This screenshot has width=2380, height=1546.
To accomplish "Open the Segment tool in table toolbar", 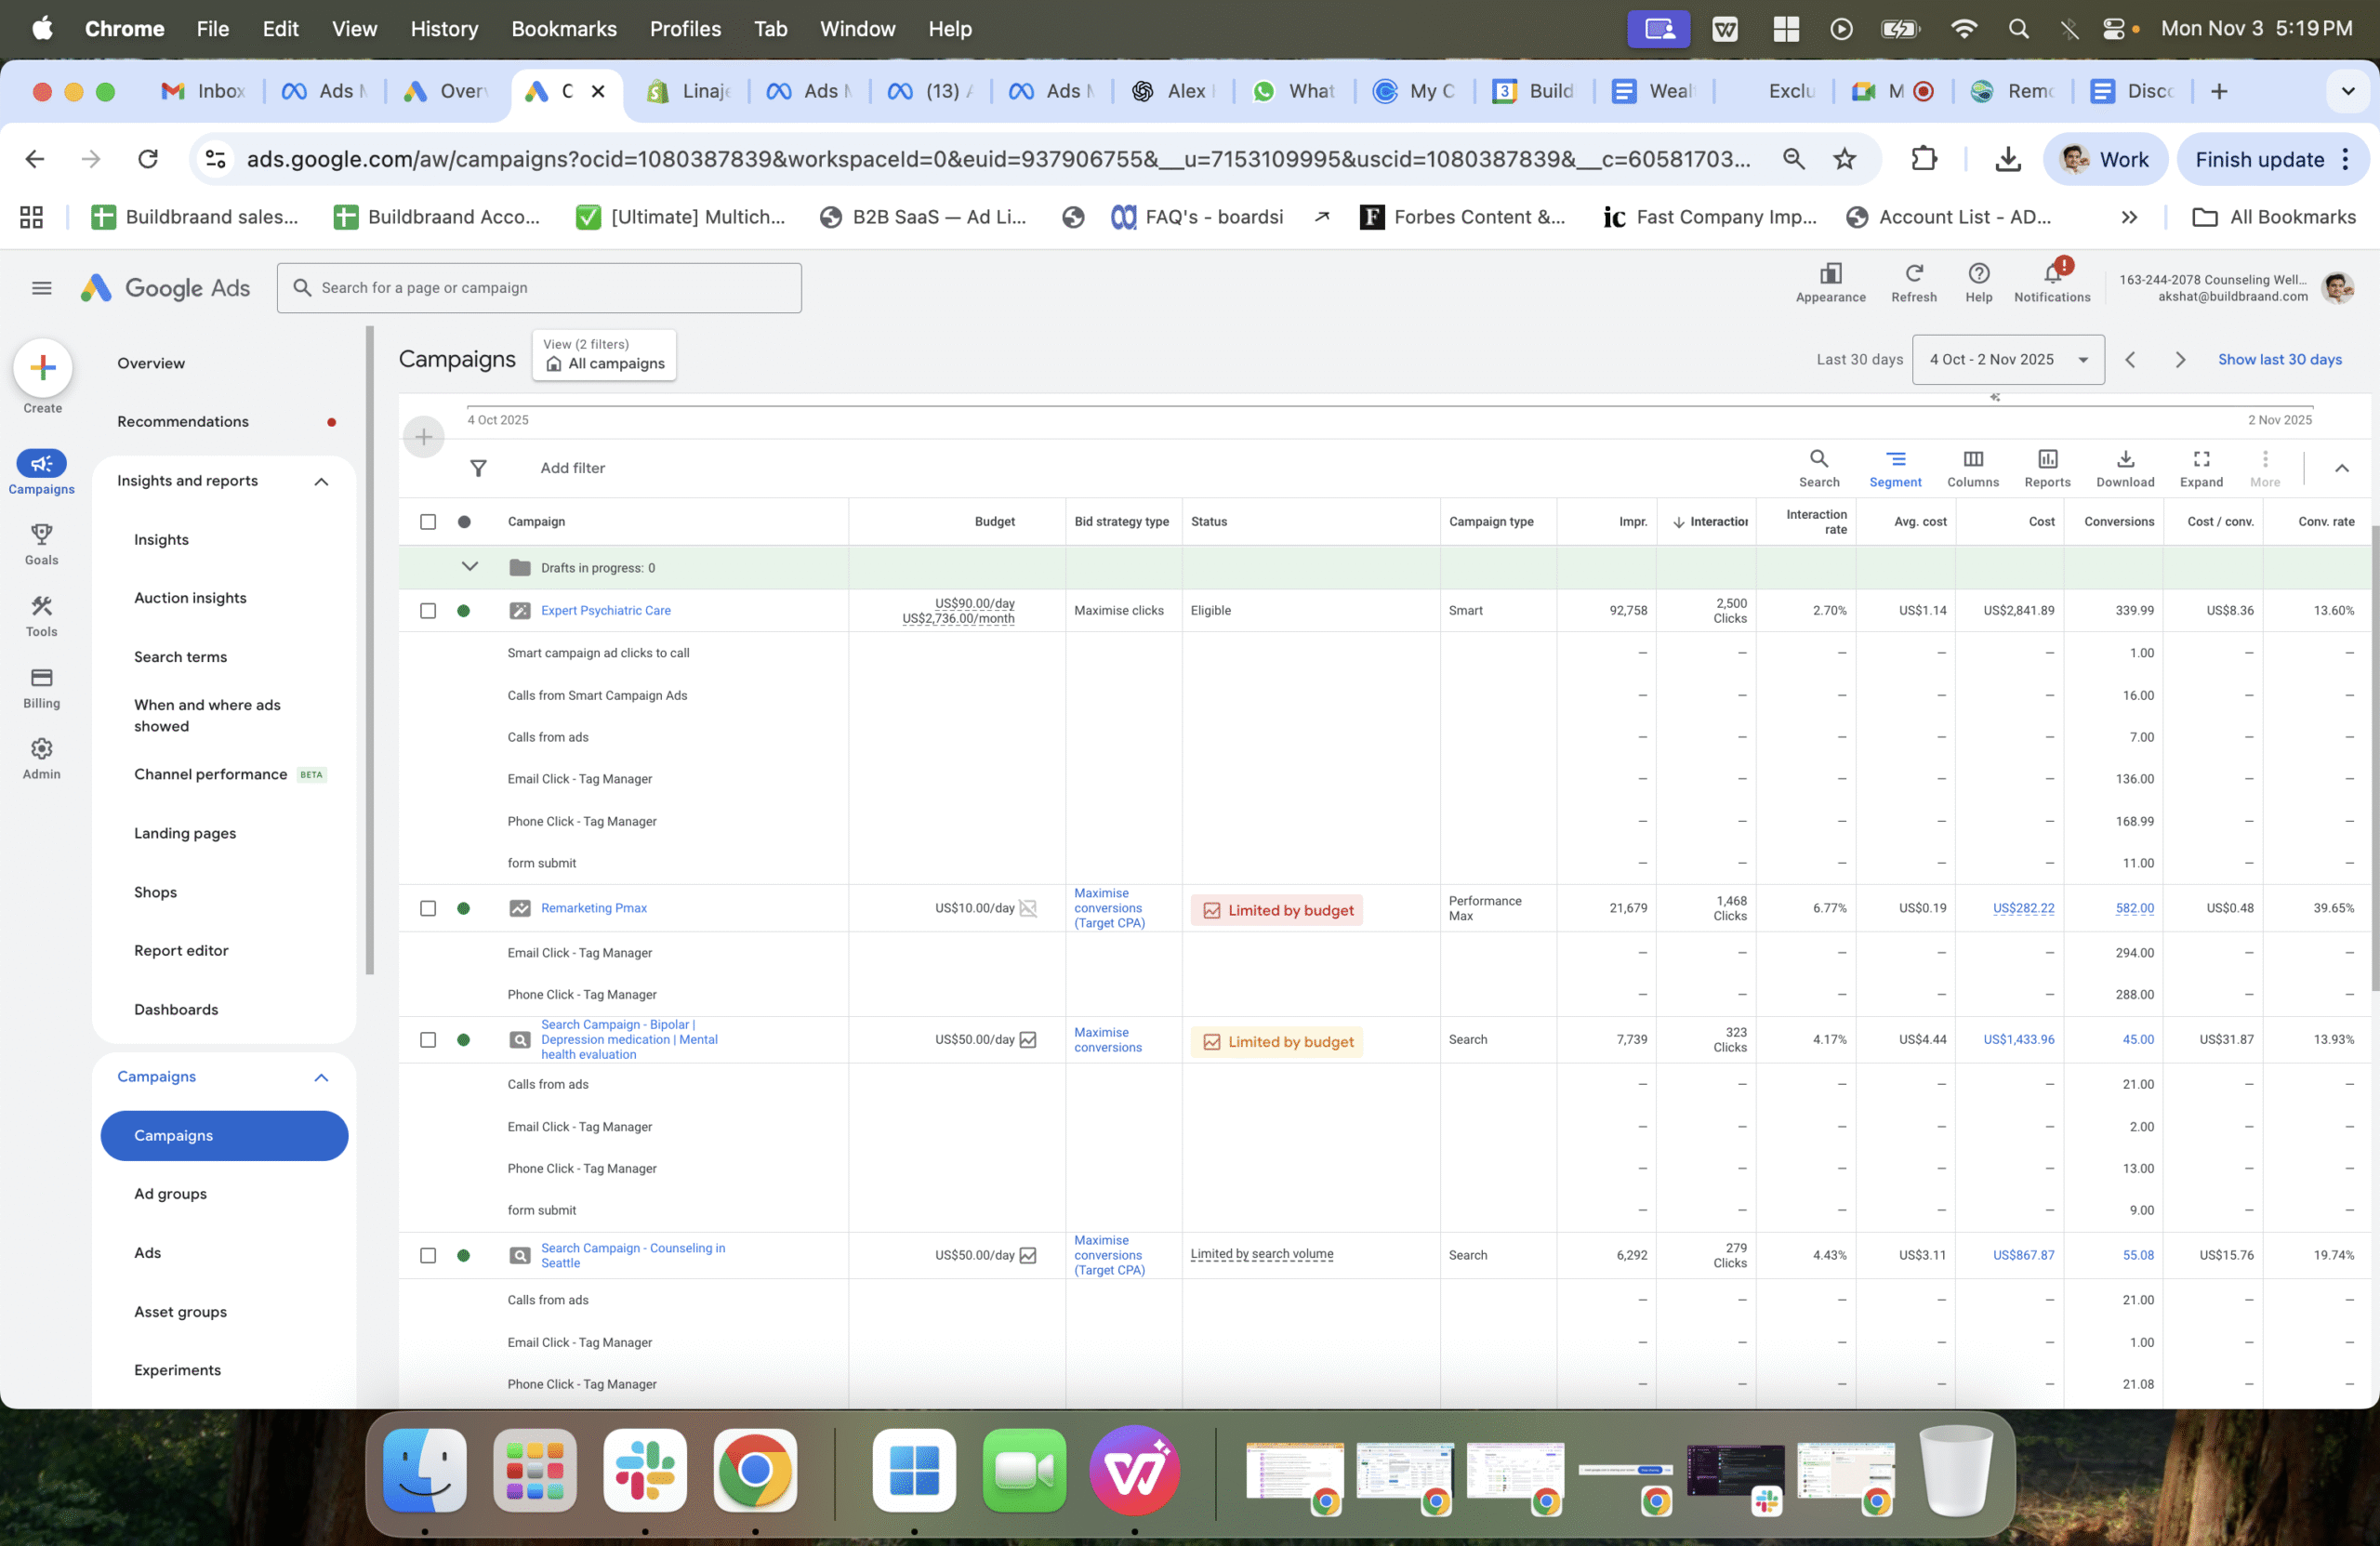I will [x=1894, y=467].
